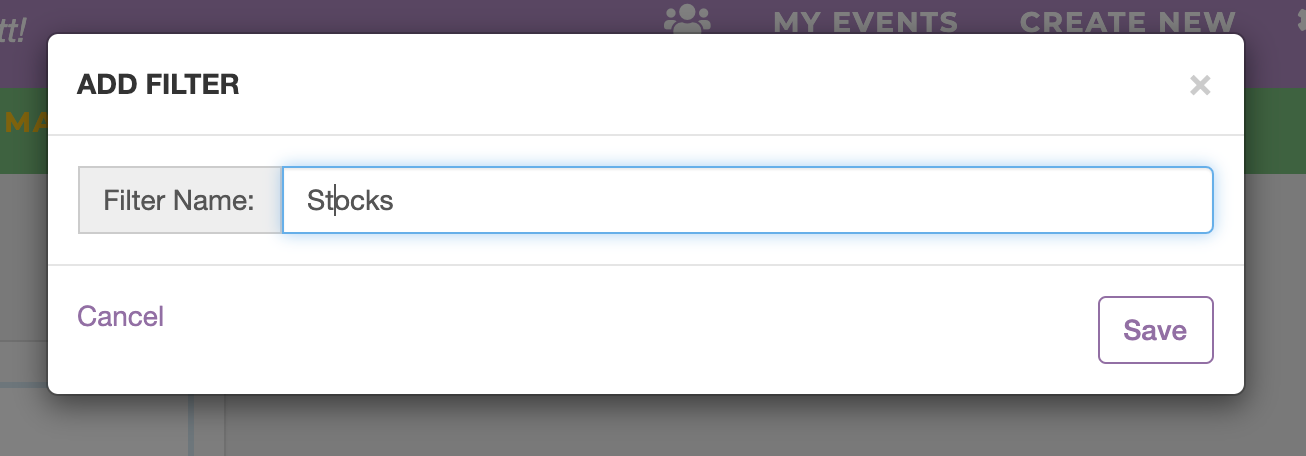Click the word Stocks in the field
The image size is (1306, 456).
click(x=350, y=200)
